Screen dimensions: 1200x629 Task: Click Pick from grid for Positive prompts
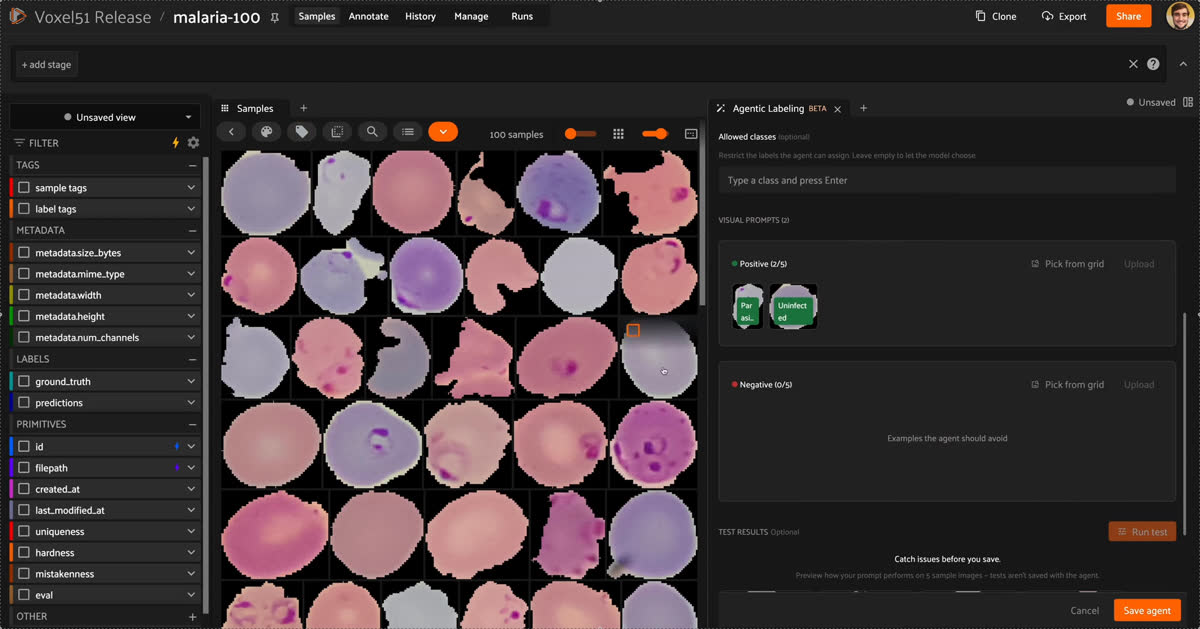[1067, 264]
